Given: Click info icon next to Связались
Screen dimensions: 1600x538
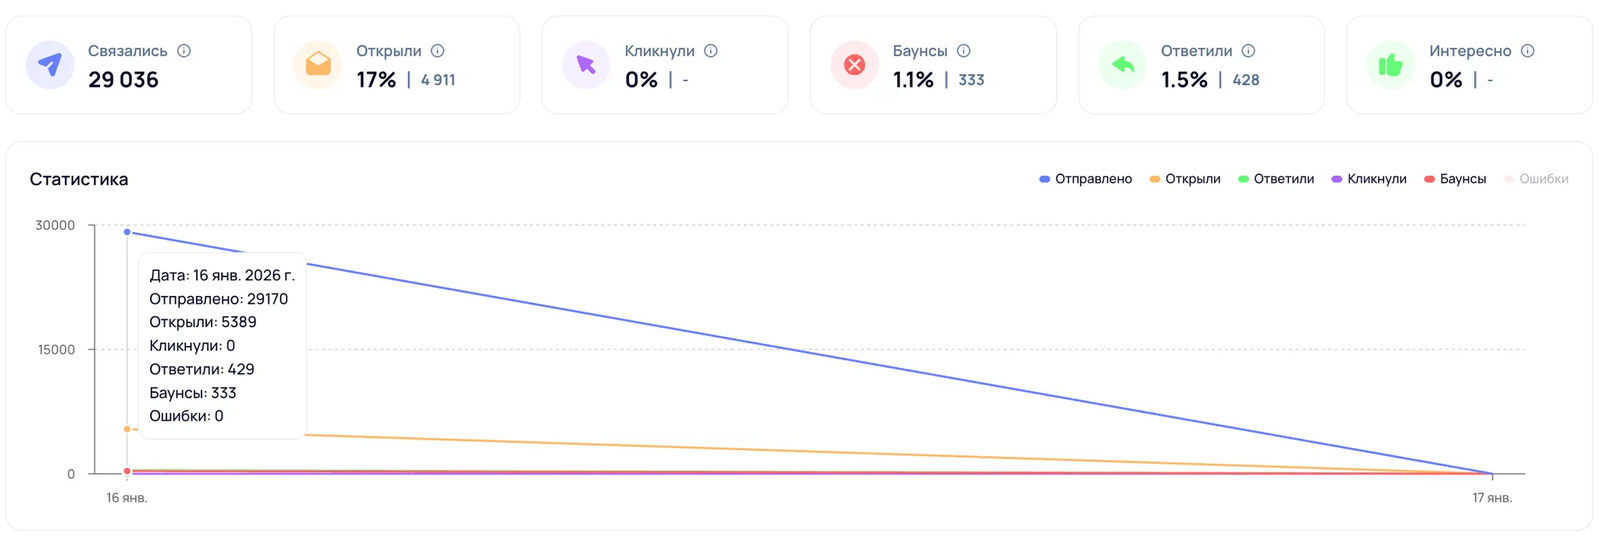Looking at the screenshot, I should (x=184, y=51).
